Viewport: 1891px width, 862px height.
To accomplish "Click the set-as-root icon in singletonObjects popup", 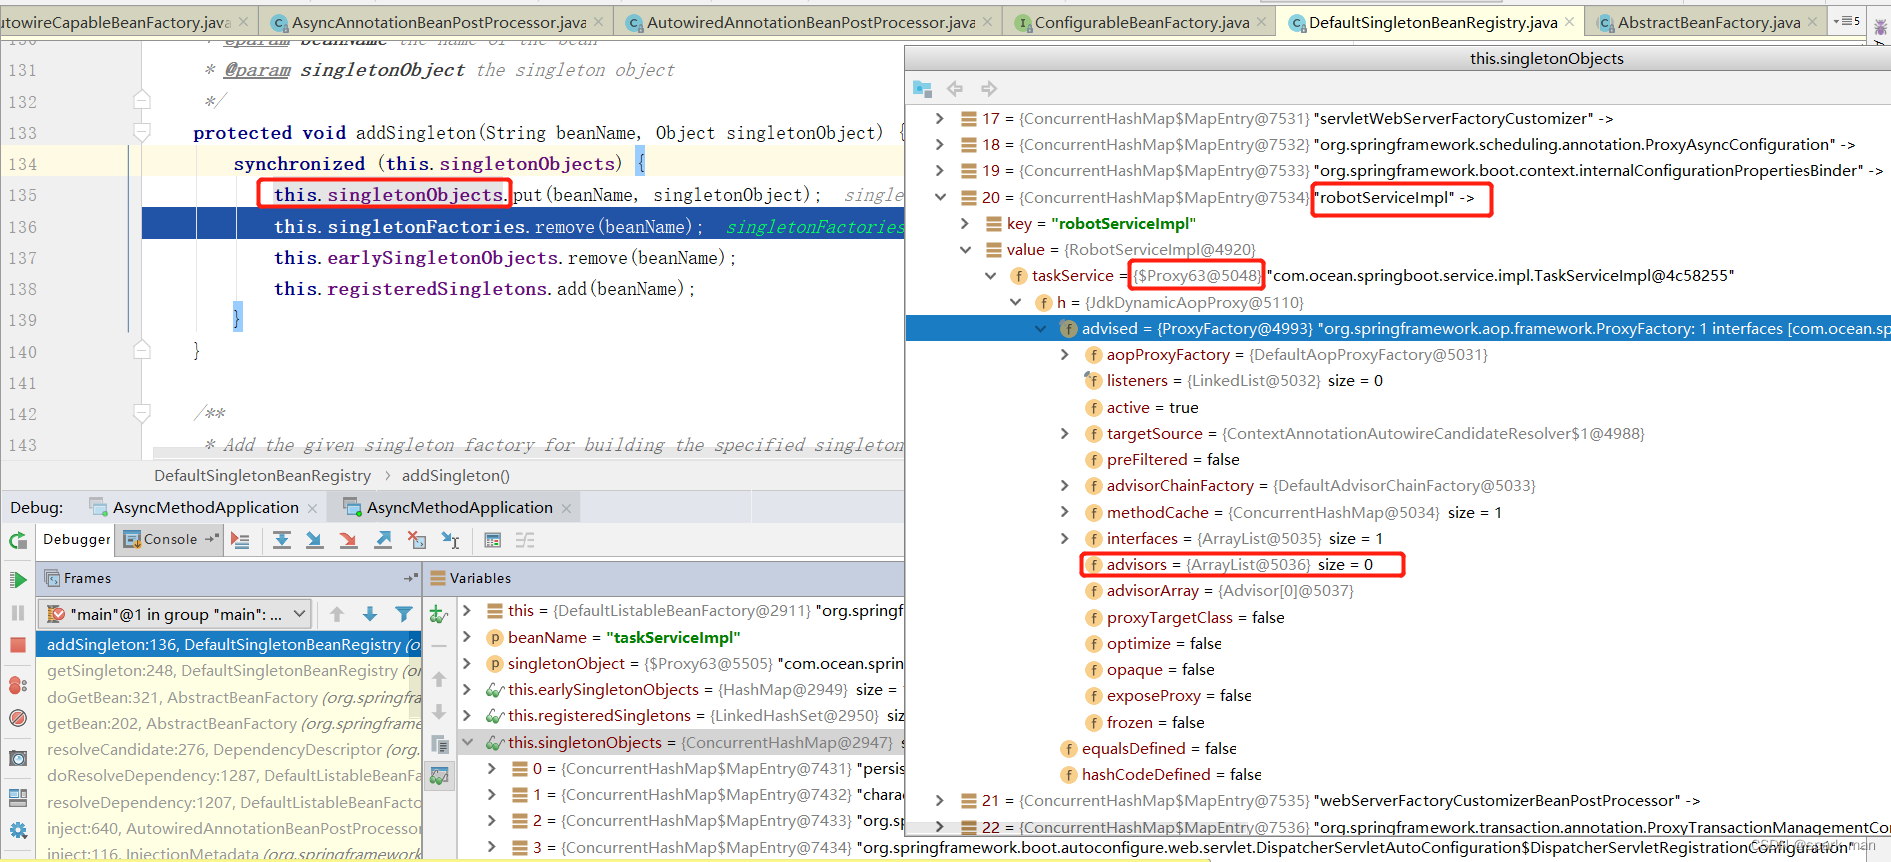I will pos(922,88).
